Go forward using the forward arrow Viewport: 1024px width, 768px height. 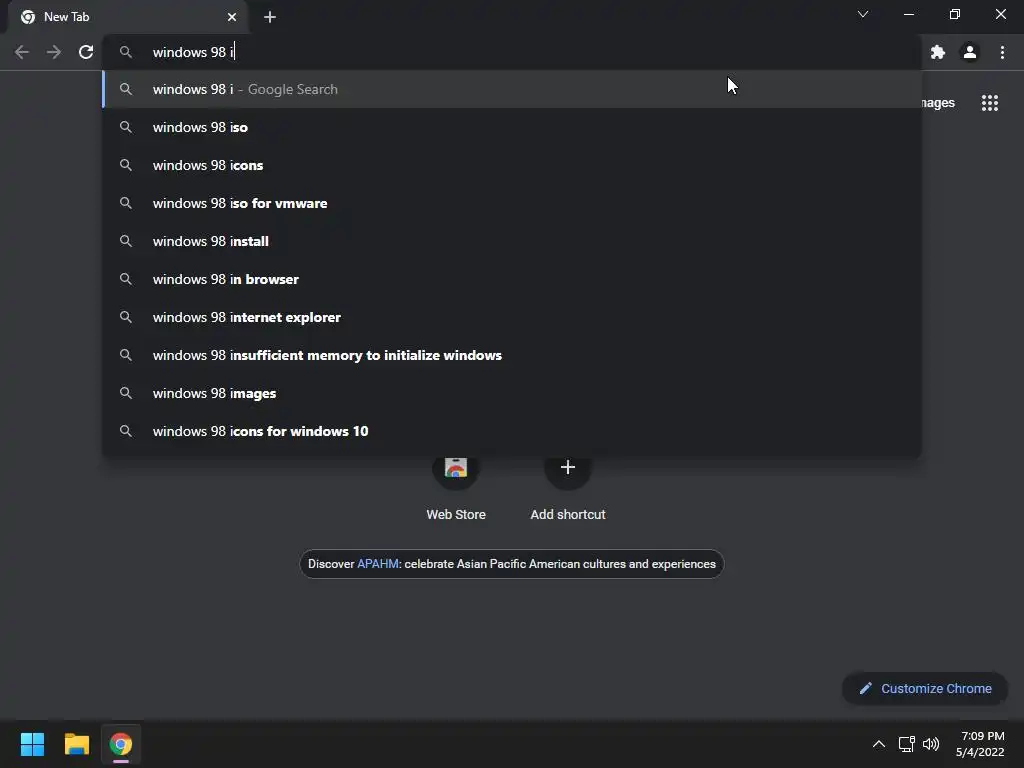coord(54,52)
